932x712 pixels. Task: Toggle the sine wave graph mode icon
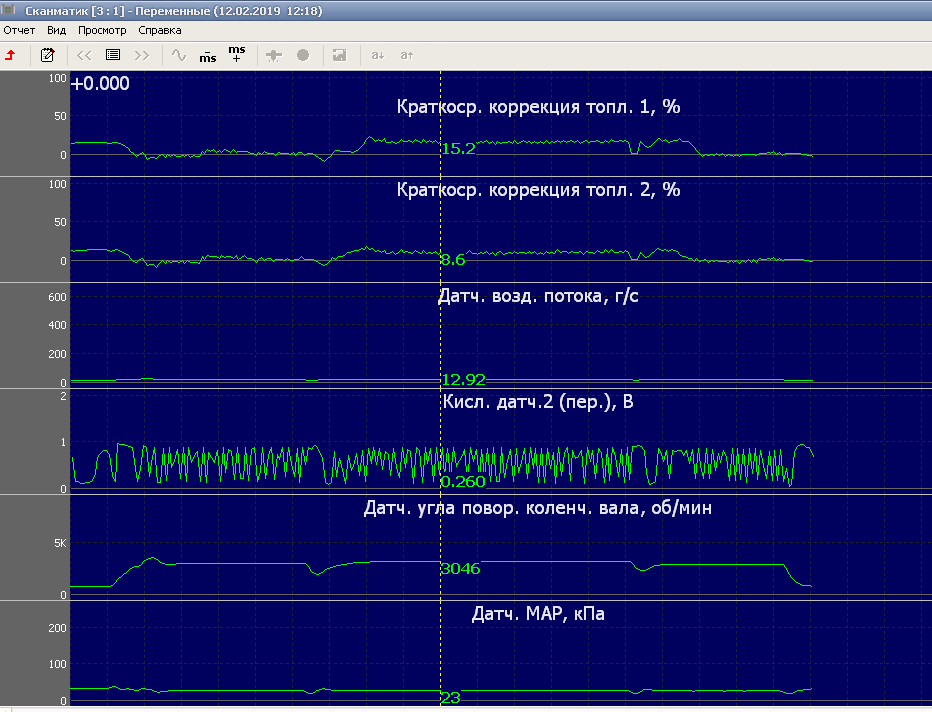(x=179, y=55)
